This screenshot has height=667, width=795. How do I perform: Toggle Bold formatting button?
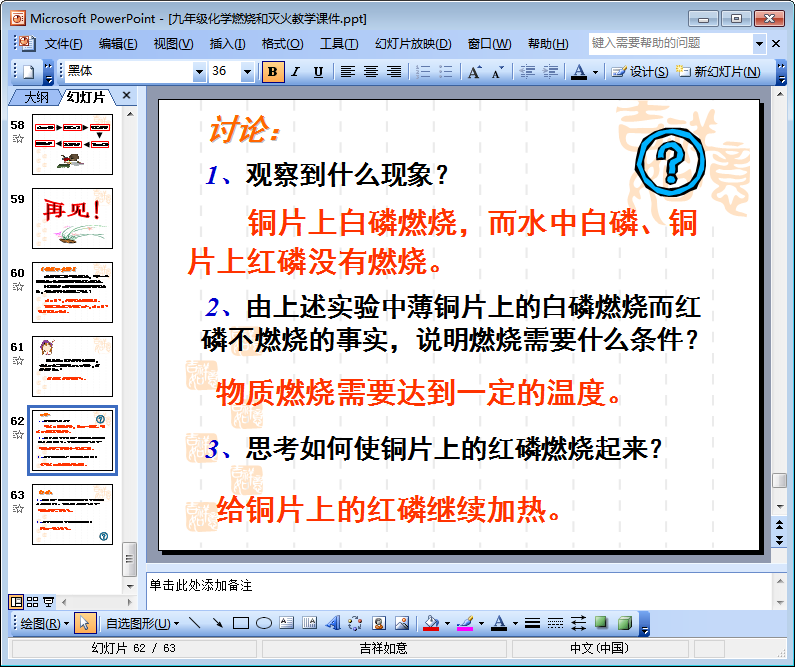(x=272, y=72)
